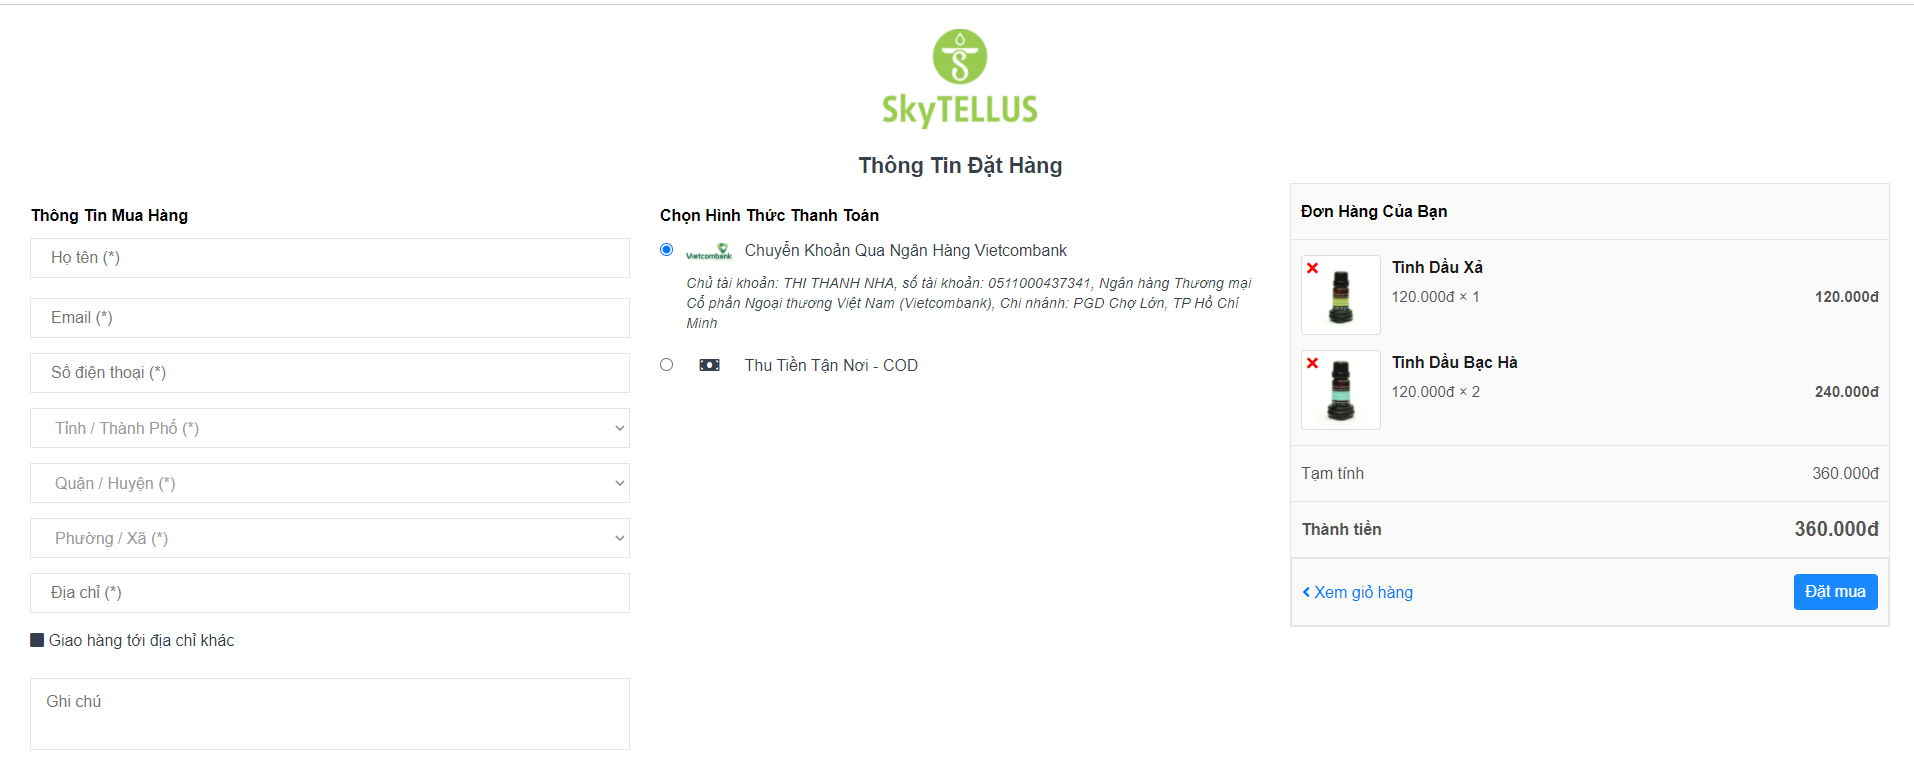
Task: Go back via Xem giỏ hàng link
Action: pos(1358,592)
